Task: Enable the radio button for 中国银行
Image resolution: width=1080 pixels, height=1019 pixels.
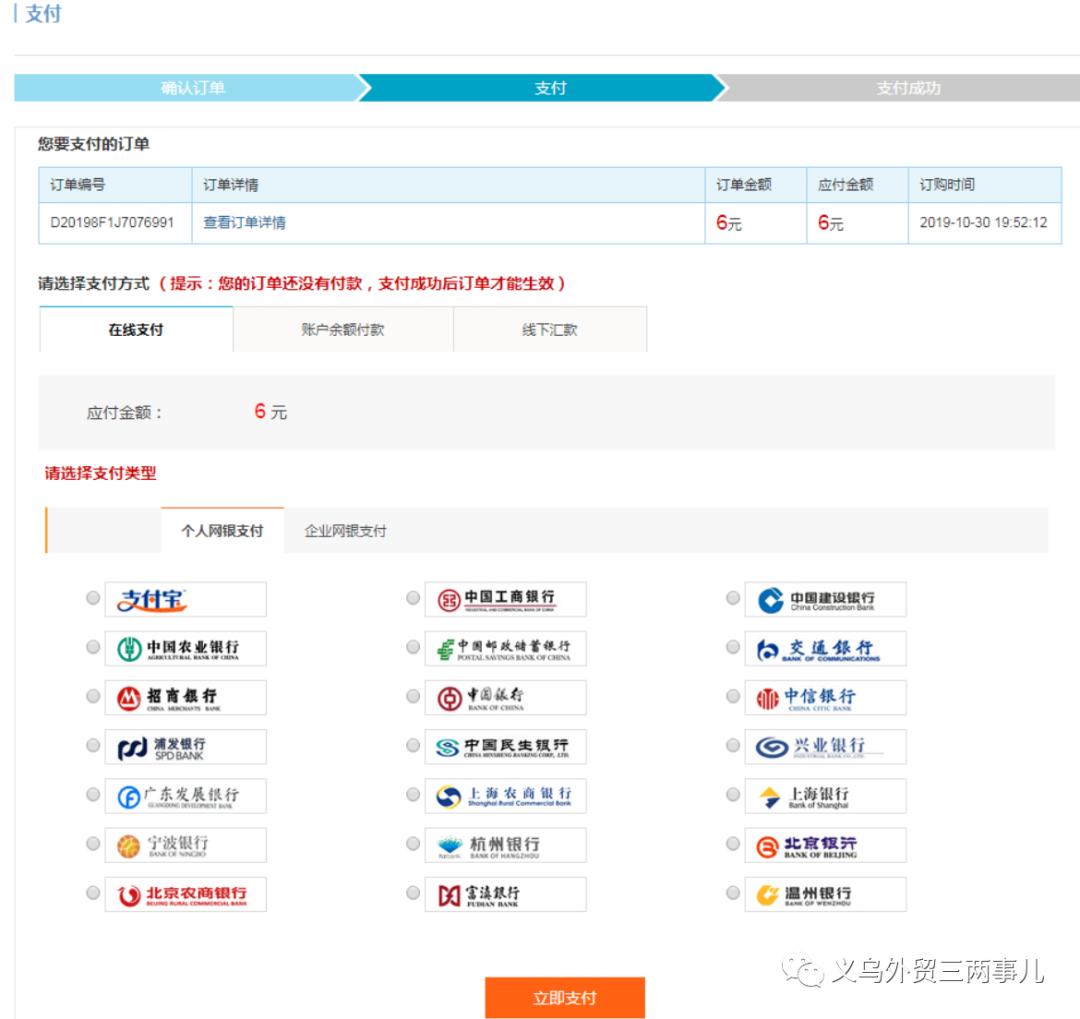Action: pyautogui.click(x=412, y=696)
